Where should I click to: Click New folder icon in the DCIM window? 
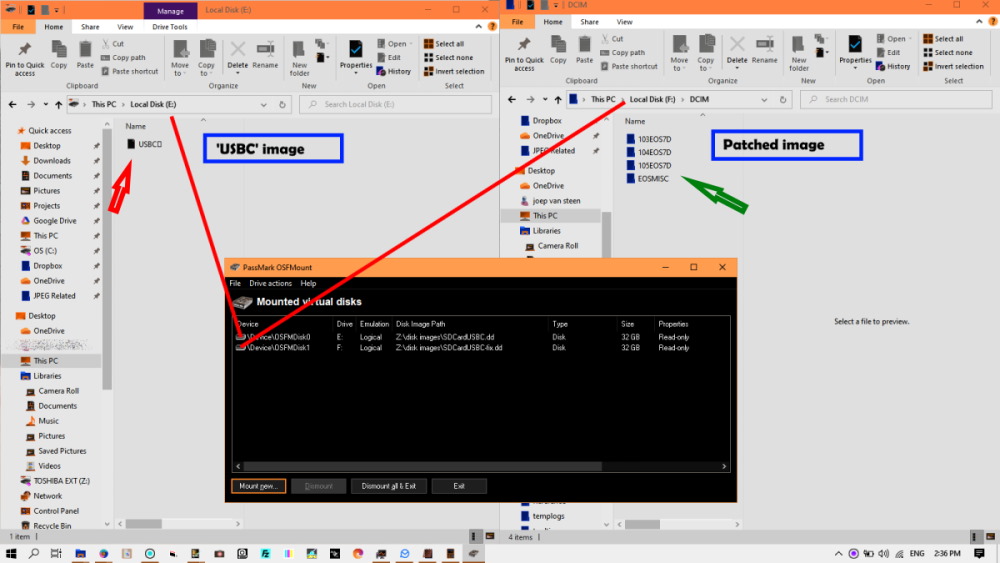tap(798, 45)
